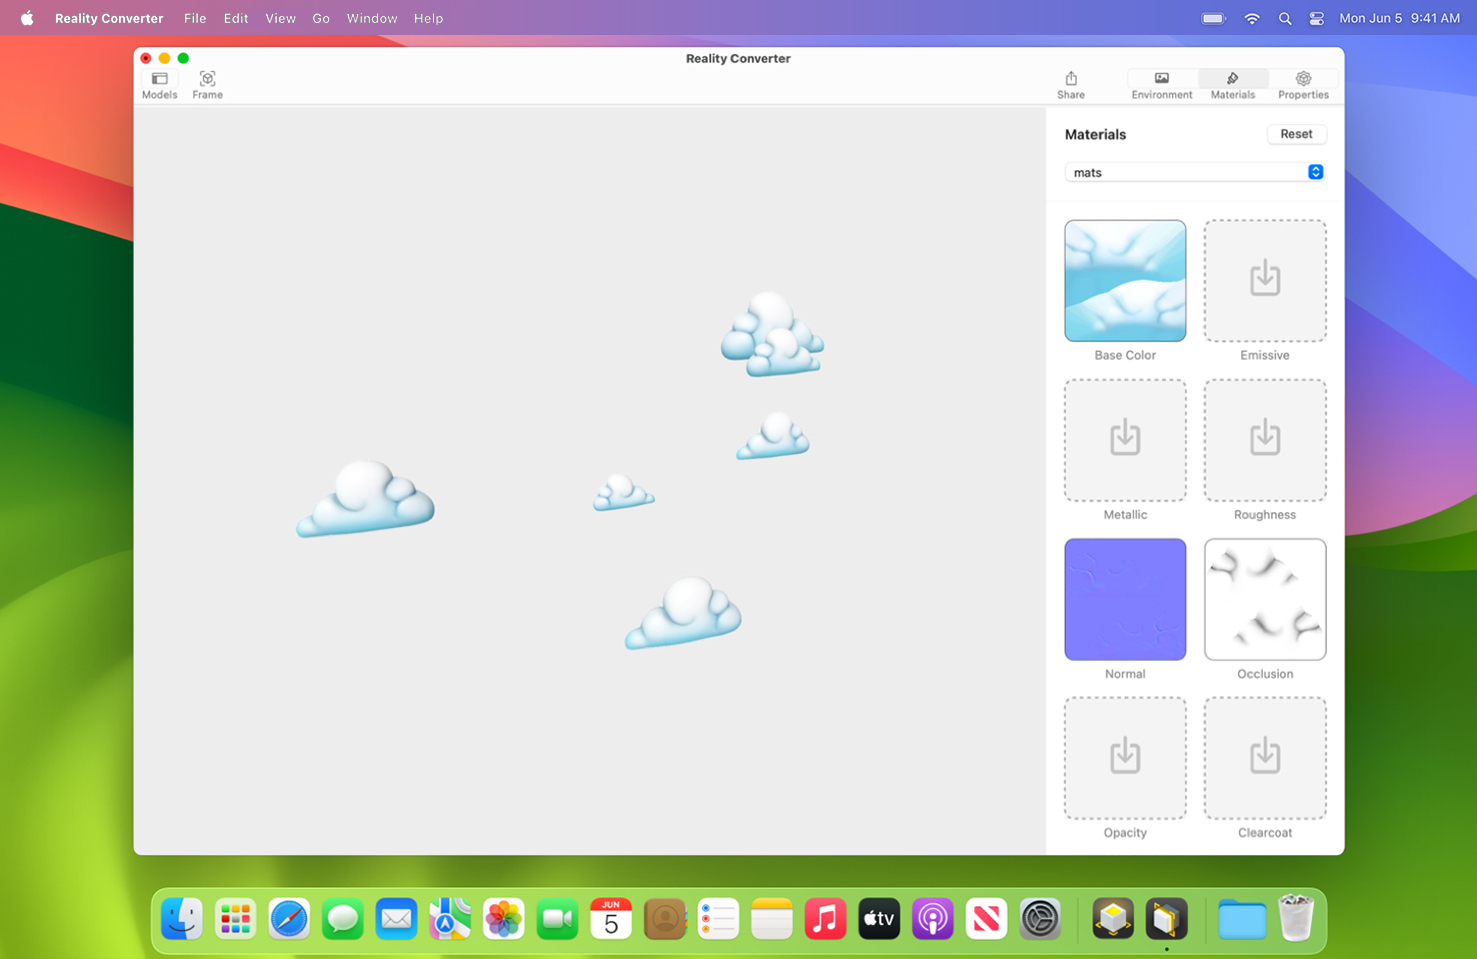The height and width of the screenshot is (959, 1477).
Task: Open the Reality Converter app menu
Action: pos(109,18)
